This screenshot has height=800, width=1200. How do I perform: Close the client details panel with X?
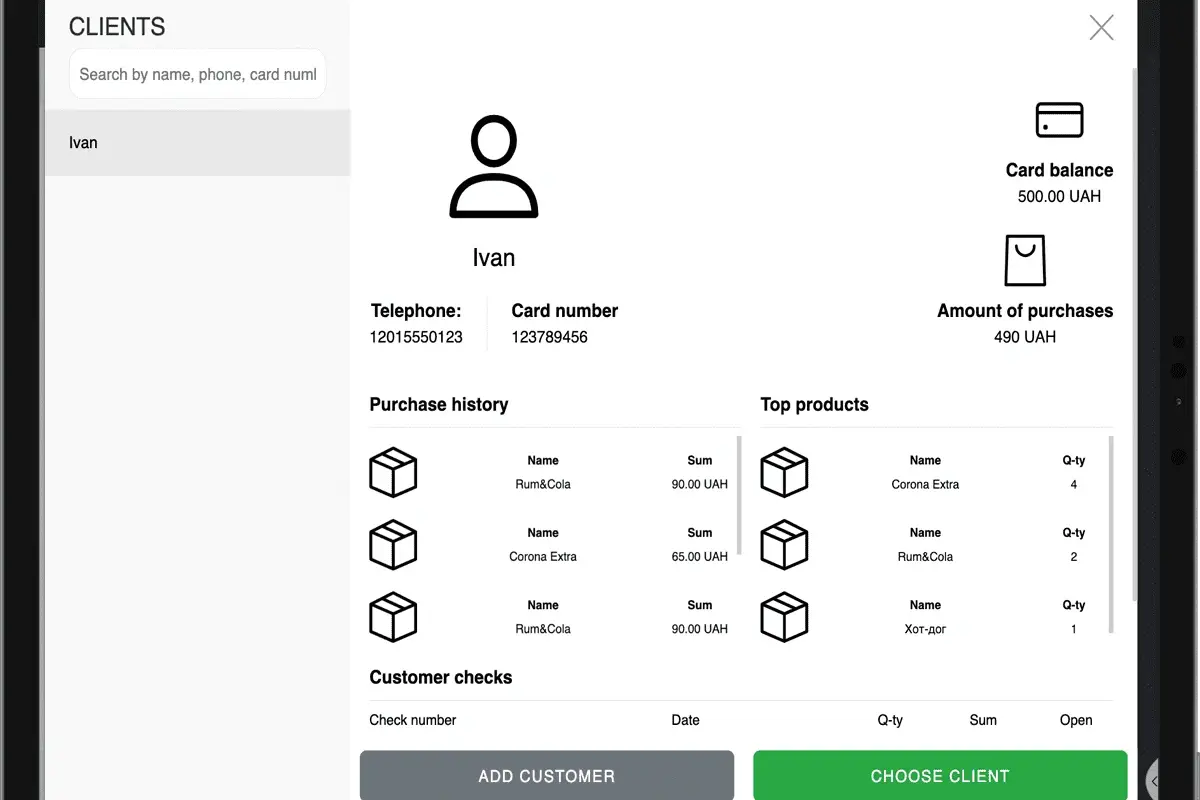pyautogui.click(x=1101, y=27)
